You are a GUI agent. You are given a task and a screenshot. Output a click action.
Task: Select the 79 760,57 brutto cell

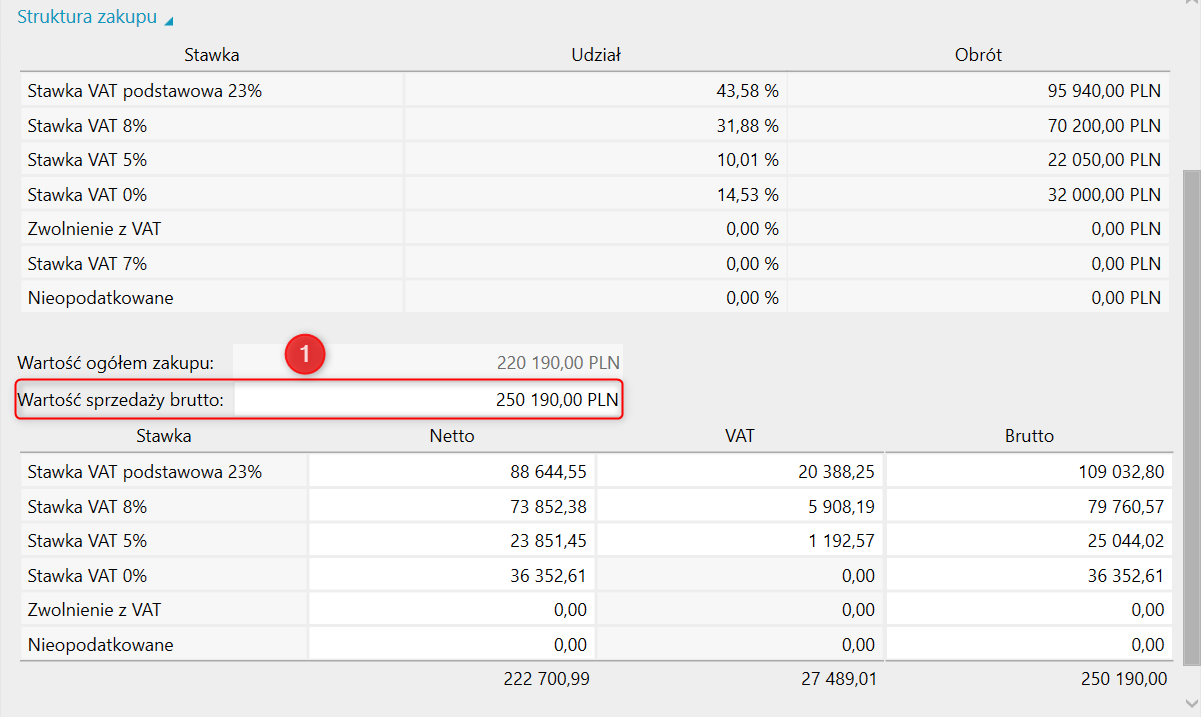click(1029, 507)
